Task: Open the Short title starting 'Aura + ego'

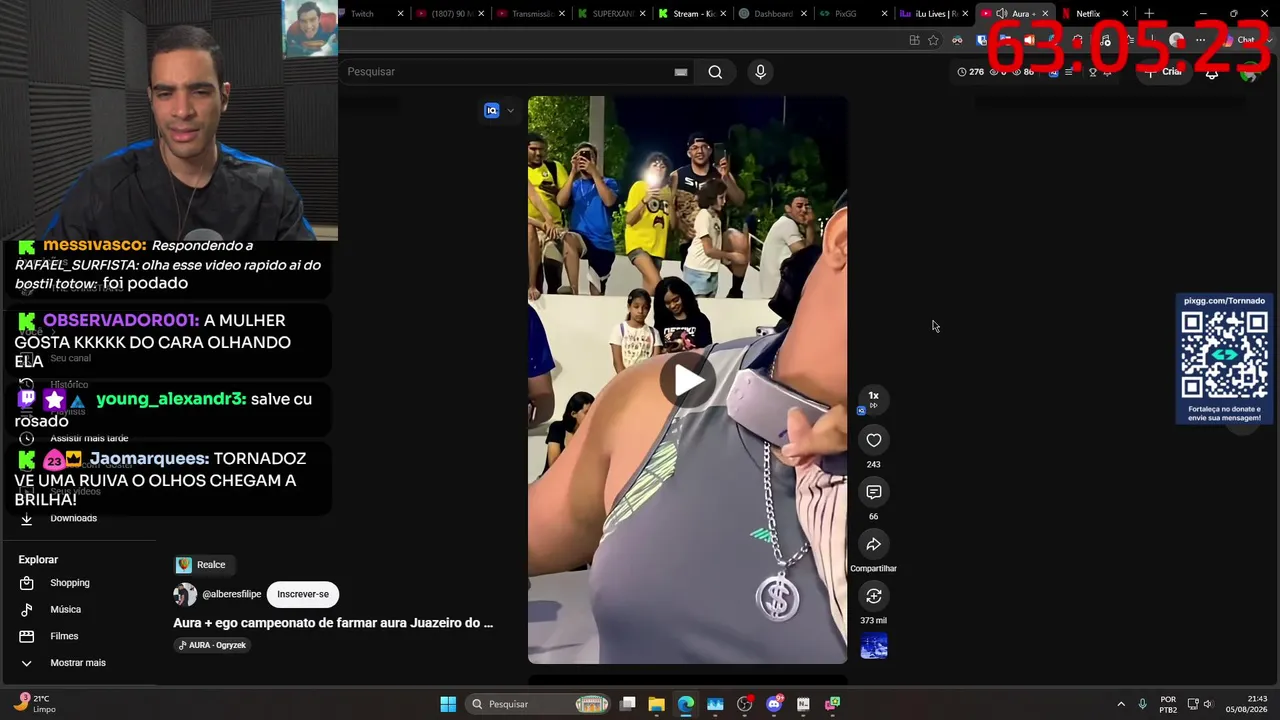Action: [333, 623]
